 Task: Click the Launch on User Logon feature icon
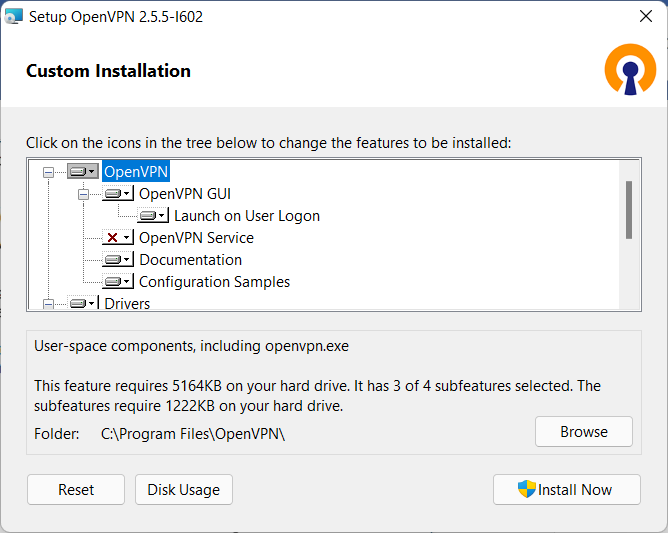pyautogui.click(x=153, y=216)
